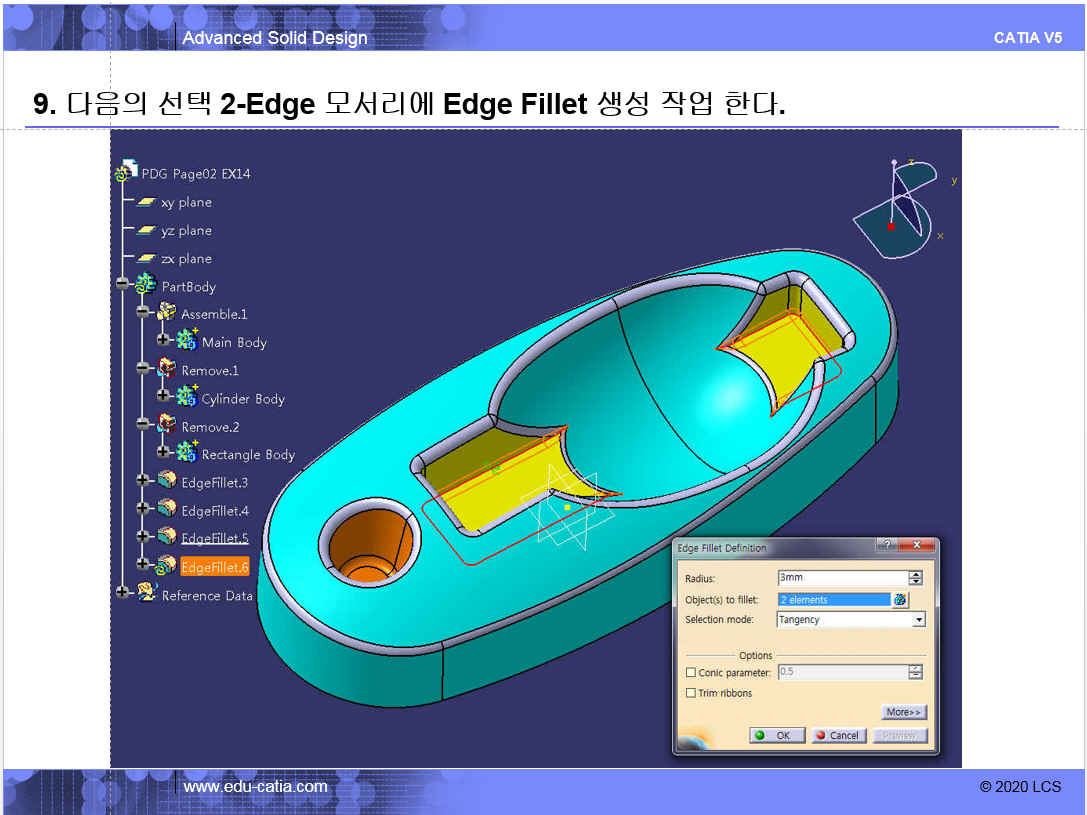Select the EdgeFillet.3 icon in tree

click(x=166, y=482)
